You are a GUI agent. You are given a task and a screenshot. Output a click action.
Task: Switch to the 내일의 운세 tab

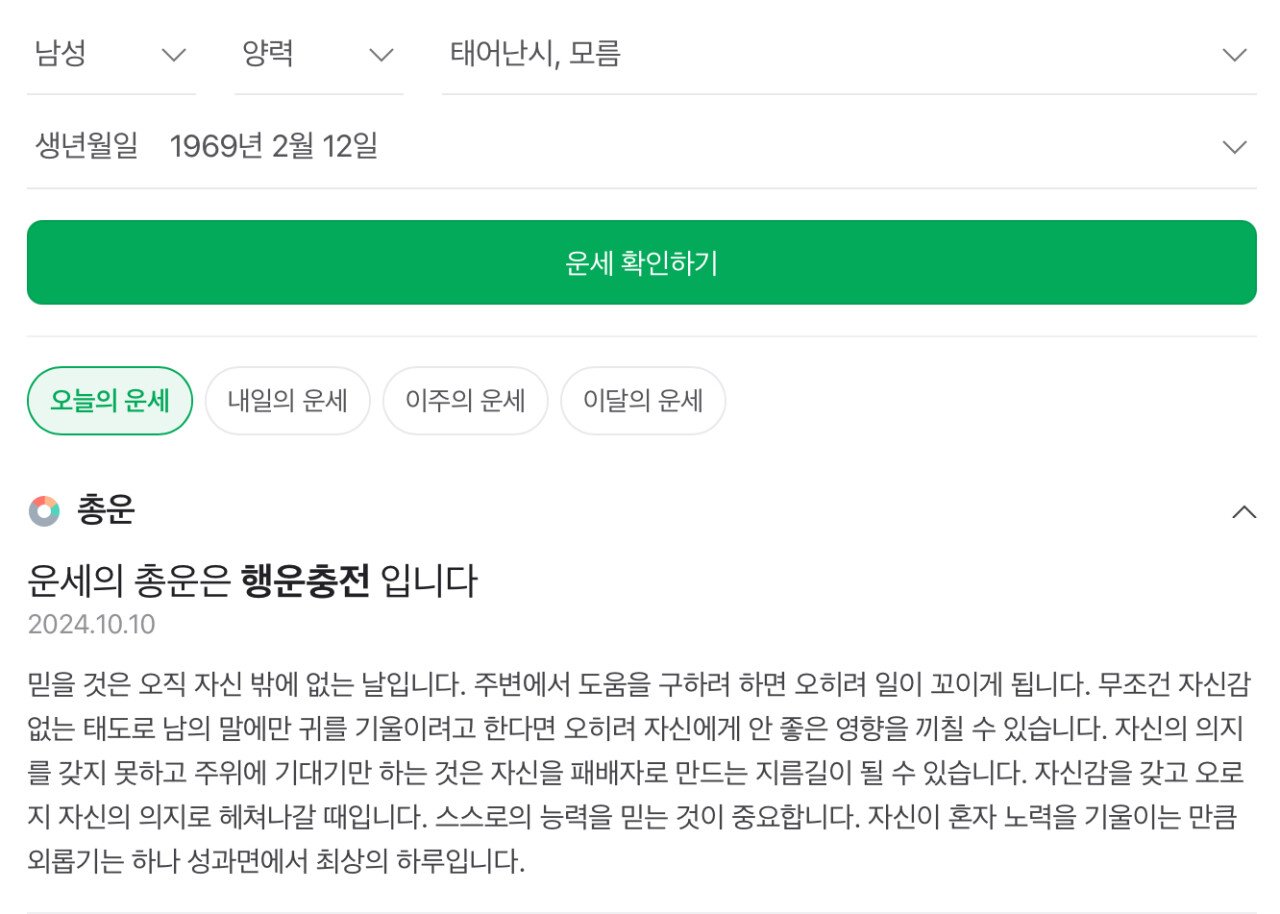tap(288, 401)
